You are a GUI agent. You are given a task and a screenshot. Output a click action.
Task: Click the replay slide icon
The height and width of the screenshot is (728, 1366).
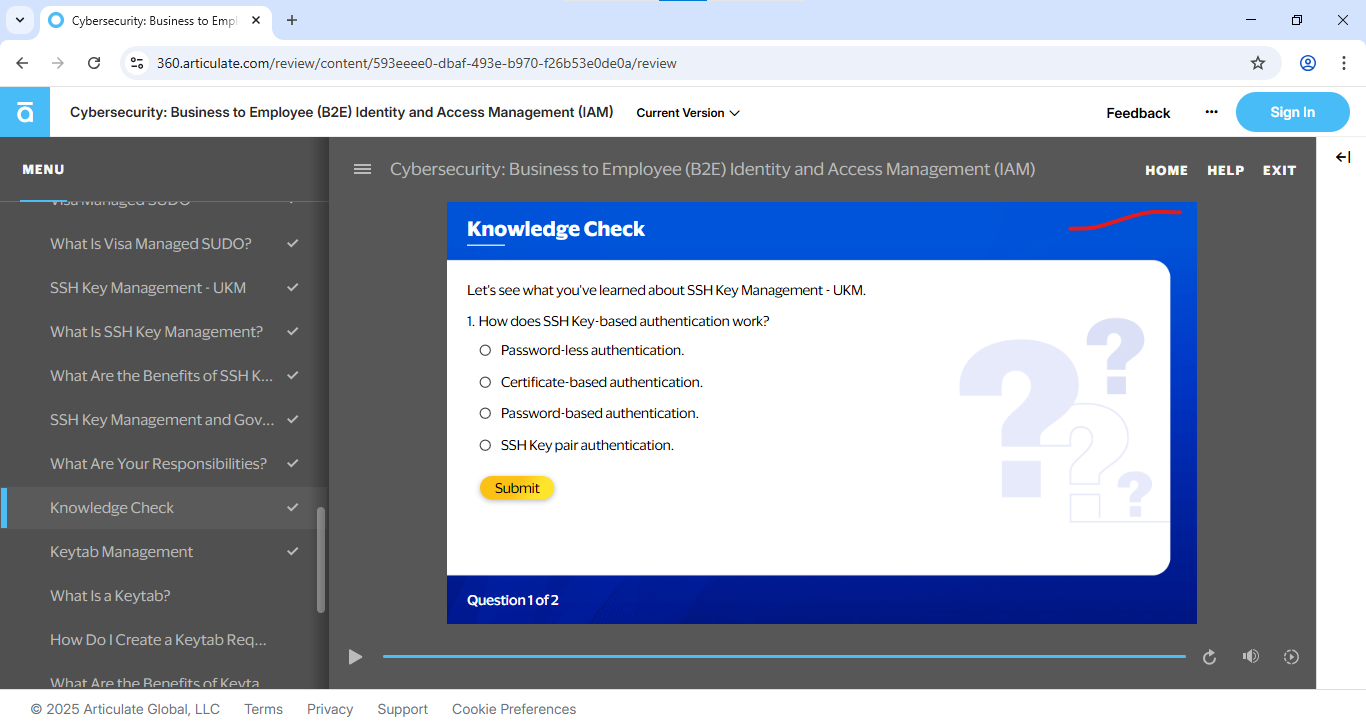pyautogui.click(x=1209, y=657)
